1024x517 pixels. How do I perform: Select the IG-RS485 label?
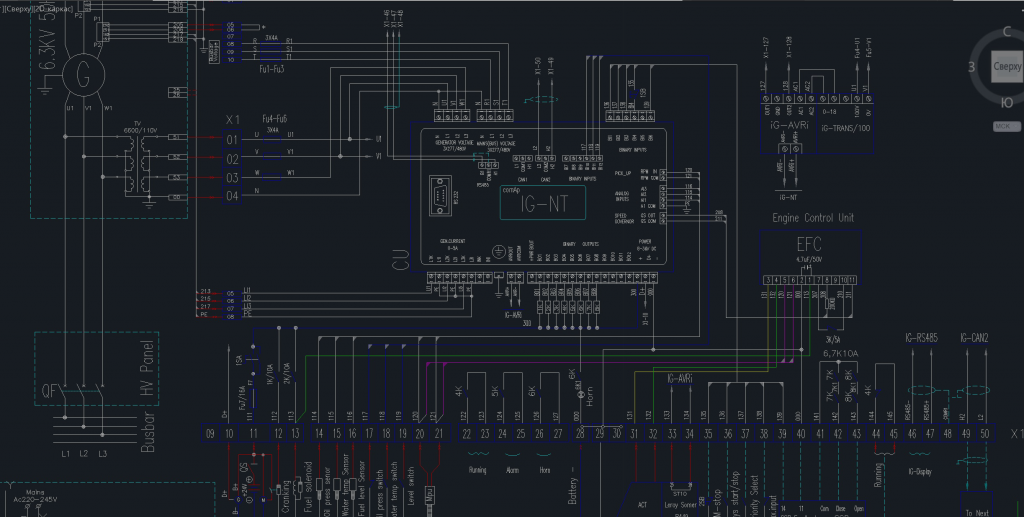tap(921, 338)
